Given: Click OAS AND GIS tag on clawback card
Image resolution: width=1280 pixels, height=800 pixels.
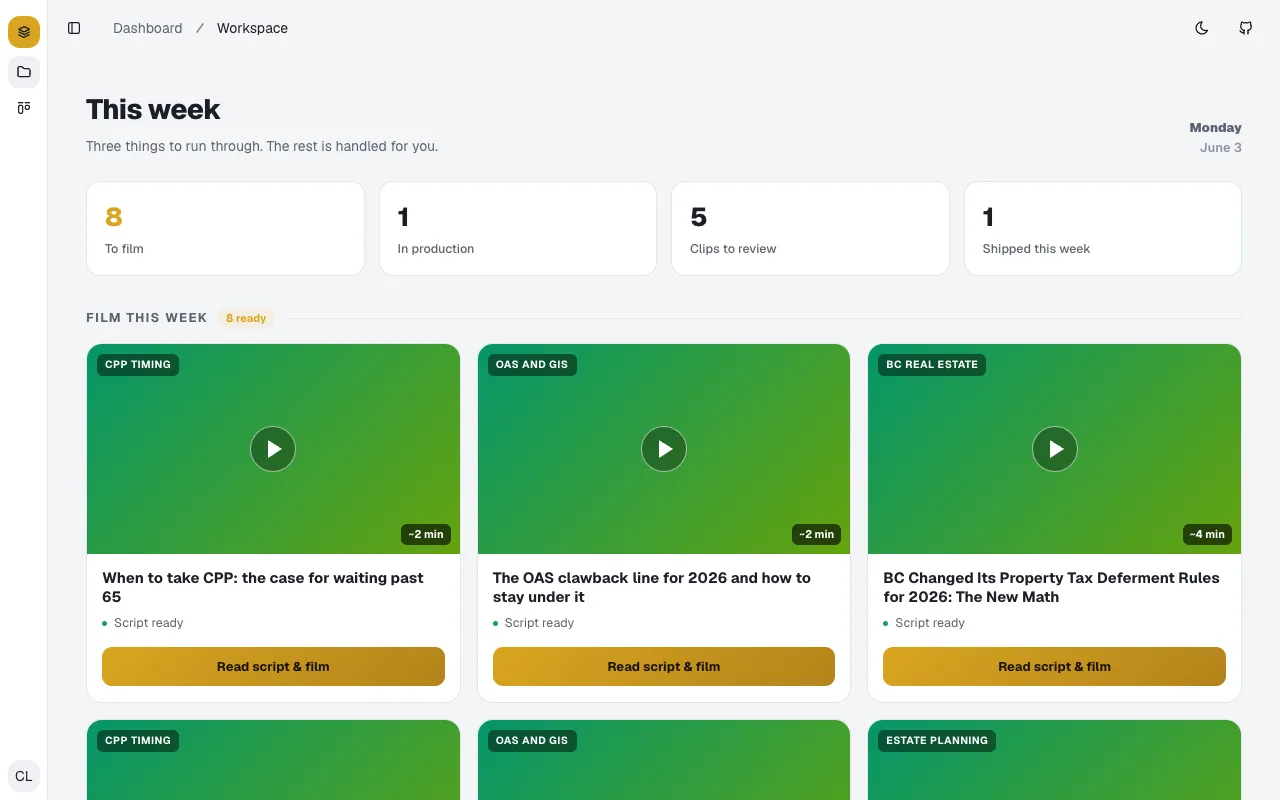Looking at the screenshot, I should coord(532,364).
